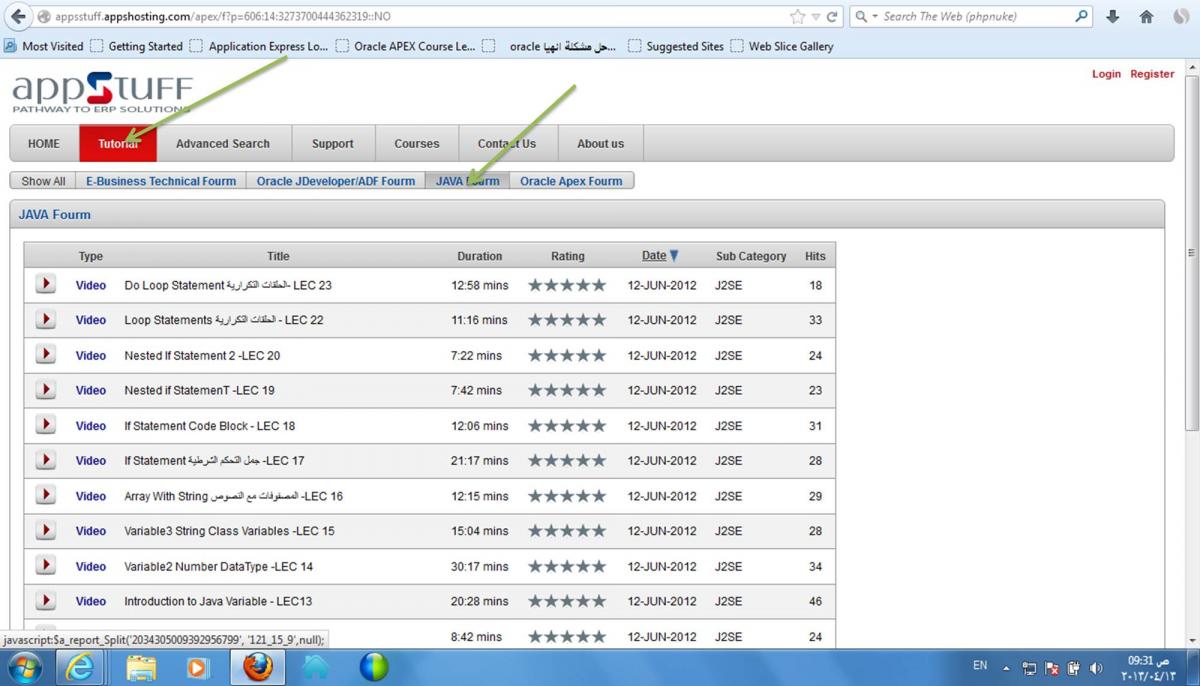Open Internet Explorer from the taskbar
This screenshot has height=686, width=1200.
(79, 667)
